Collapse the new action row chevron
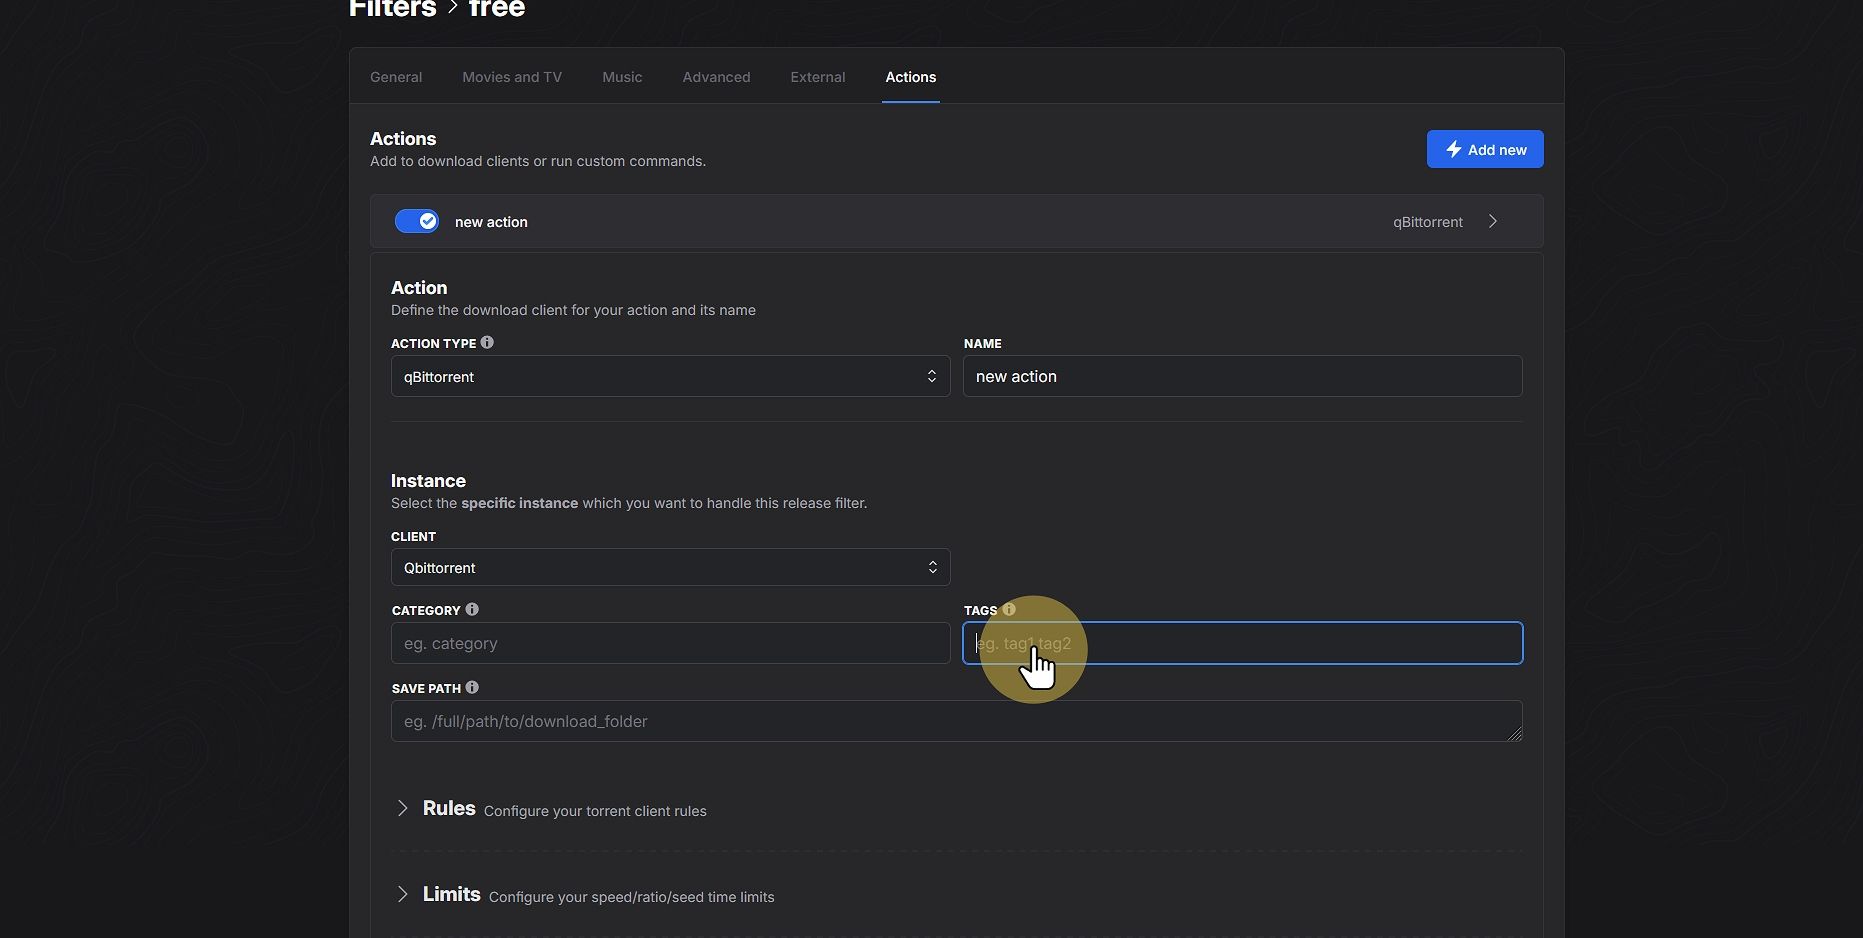The height and width of the screenshot is (938, 1863). click(1493, 221)
